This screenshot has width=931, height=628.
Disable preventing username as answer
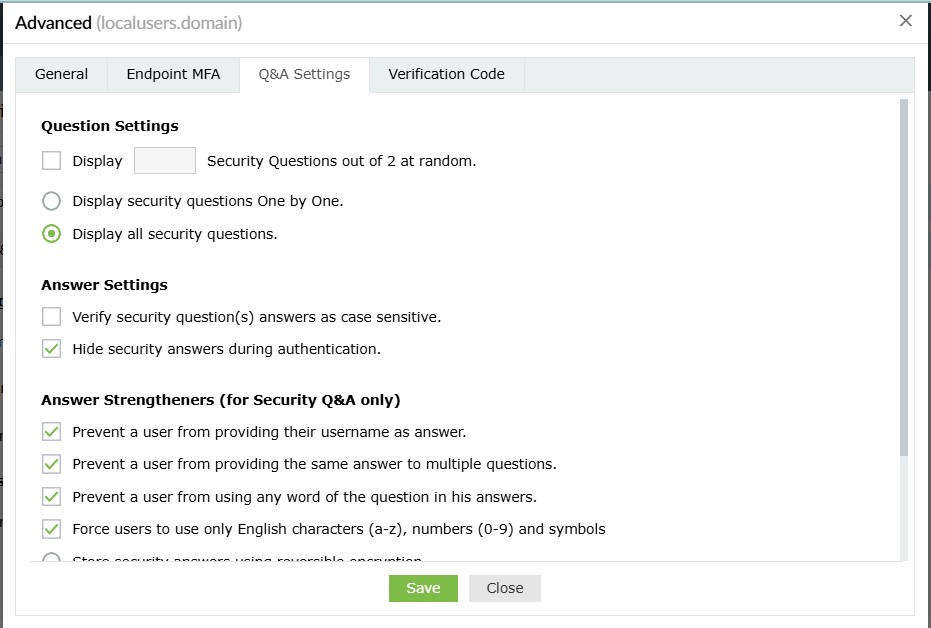(51, 432)
